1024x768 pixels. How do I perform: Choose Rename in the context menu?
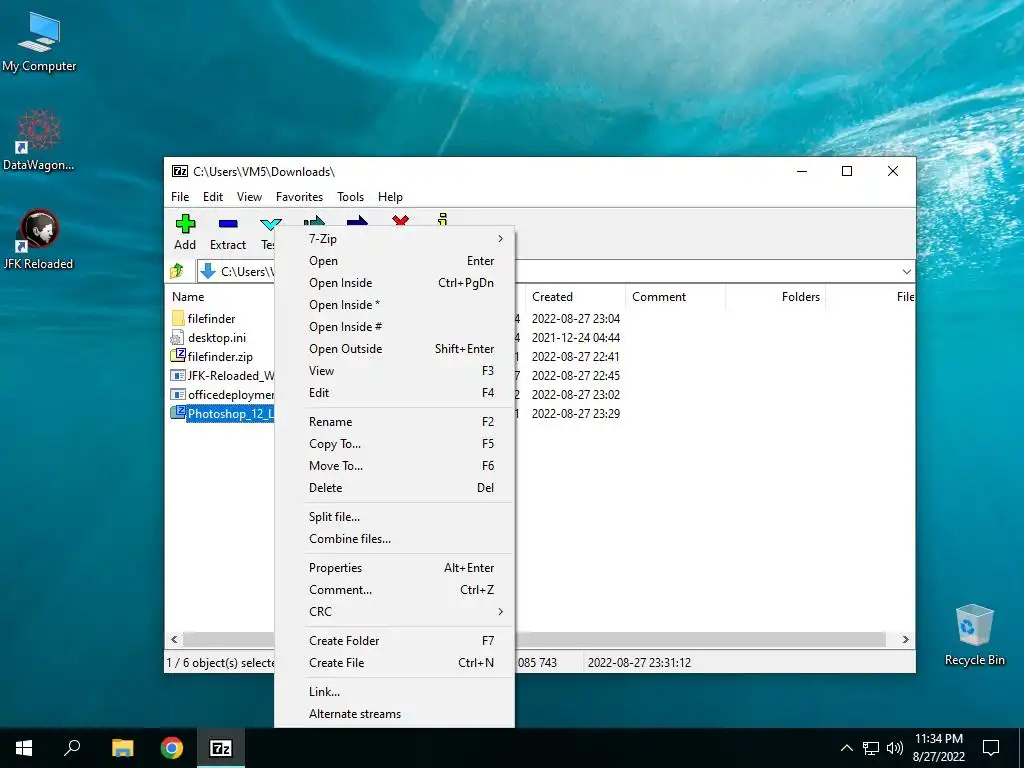(394, 422)
